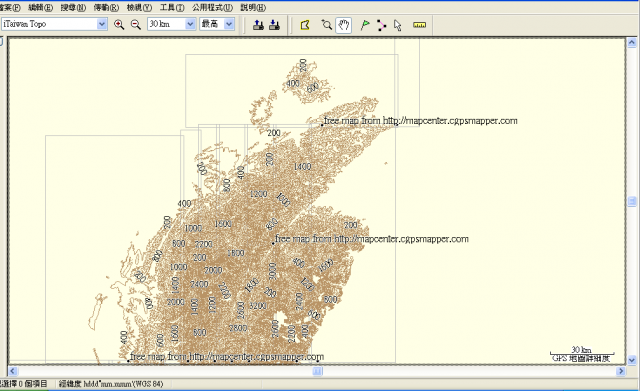The height and width of the screenshot is (391, 640).
Task: Select the green flag waypoint tool
Action: (x=365, y=25)
